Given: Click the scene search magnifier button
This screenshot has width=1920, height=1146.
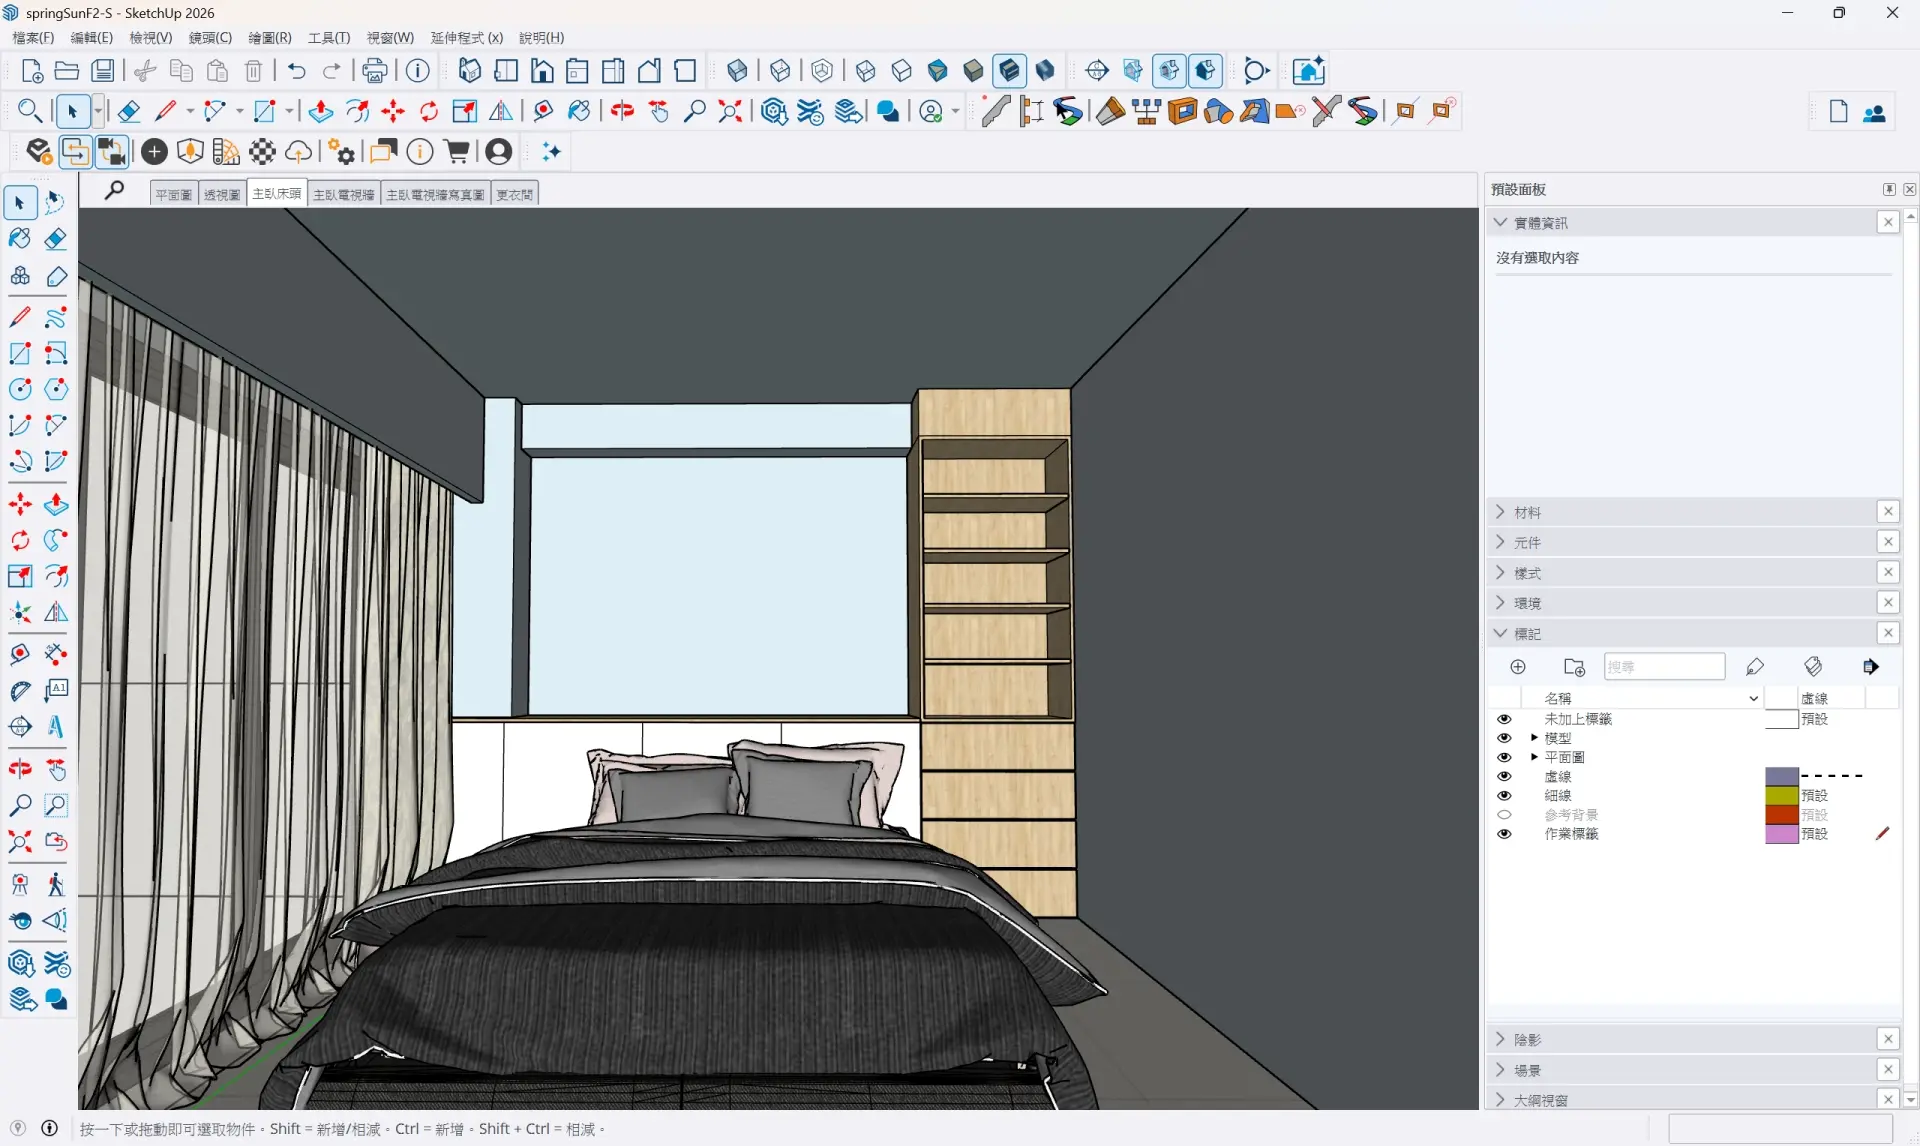Looking at the screenshot, I should tap(114, 190).
